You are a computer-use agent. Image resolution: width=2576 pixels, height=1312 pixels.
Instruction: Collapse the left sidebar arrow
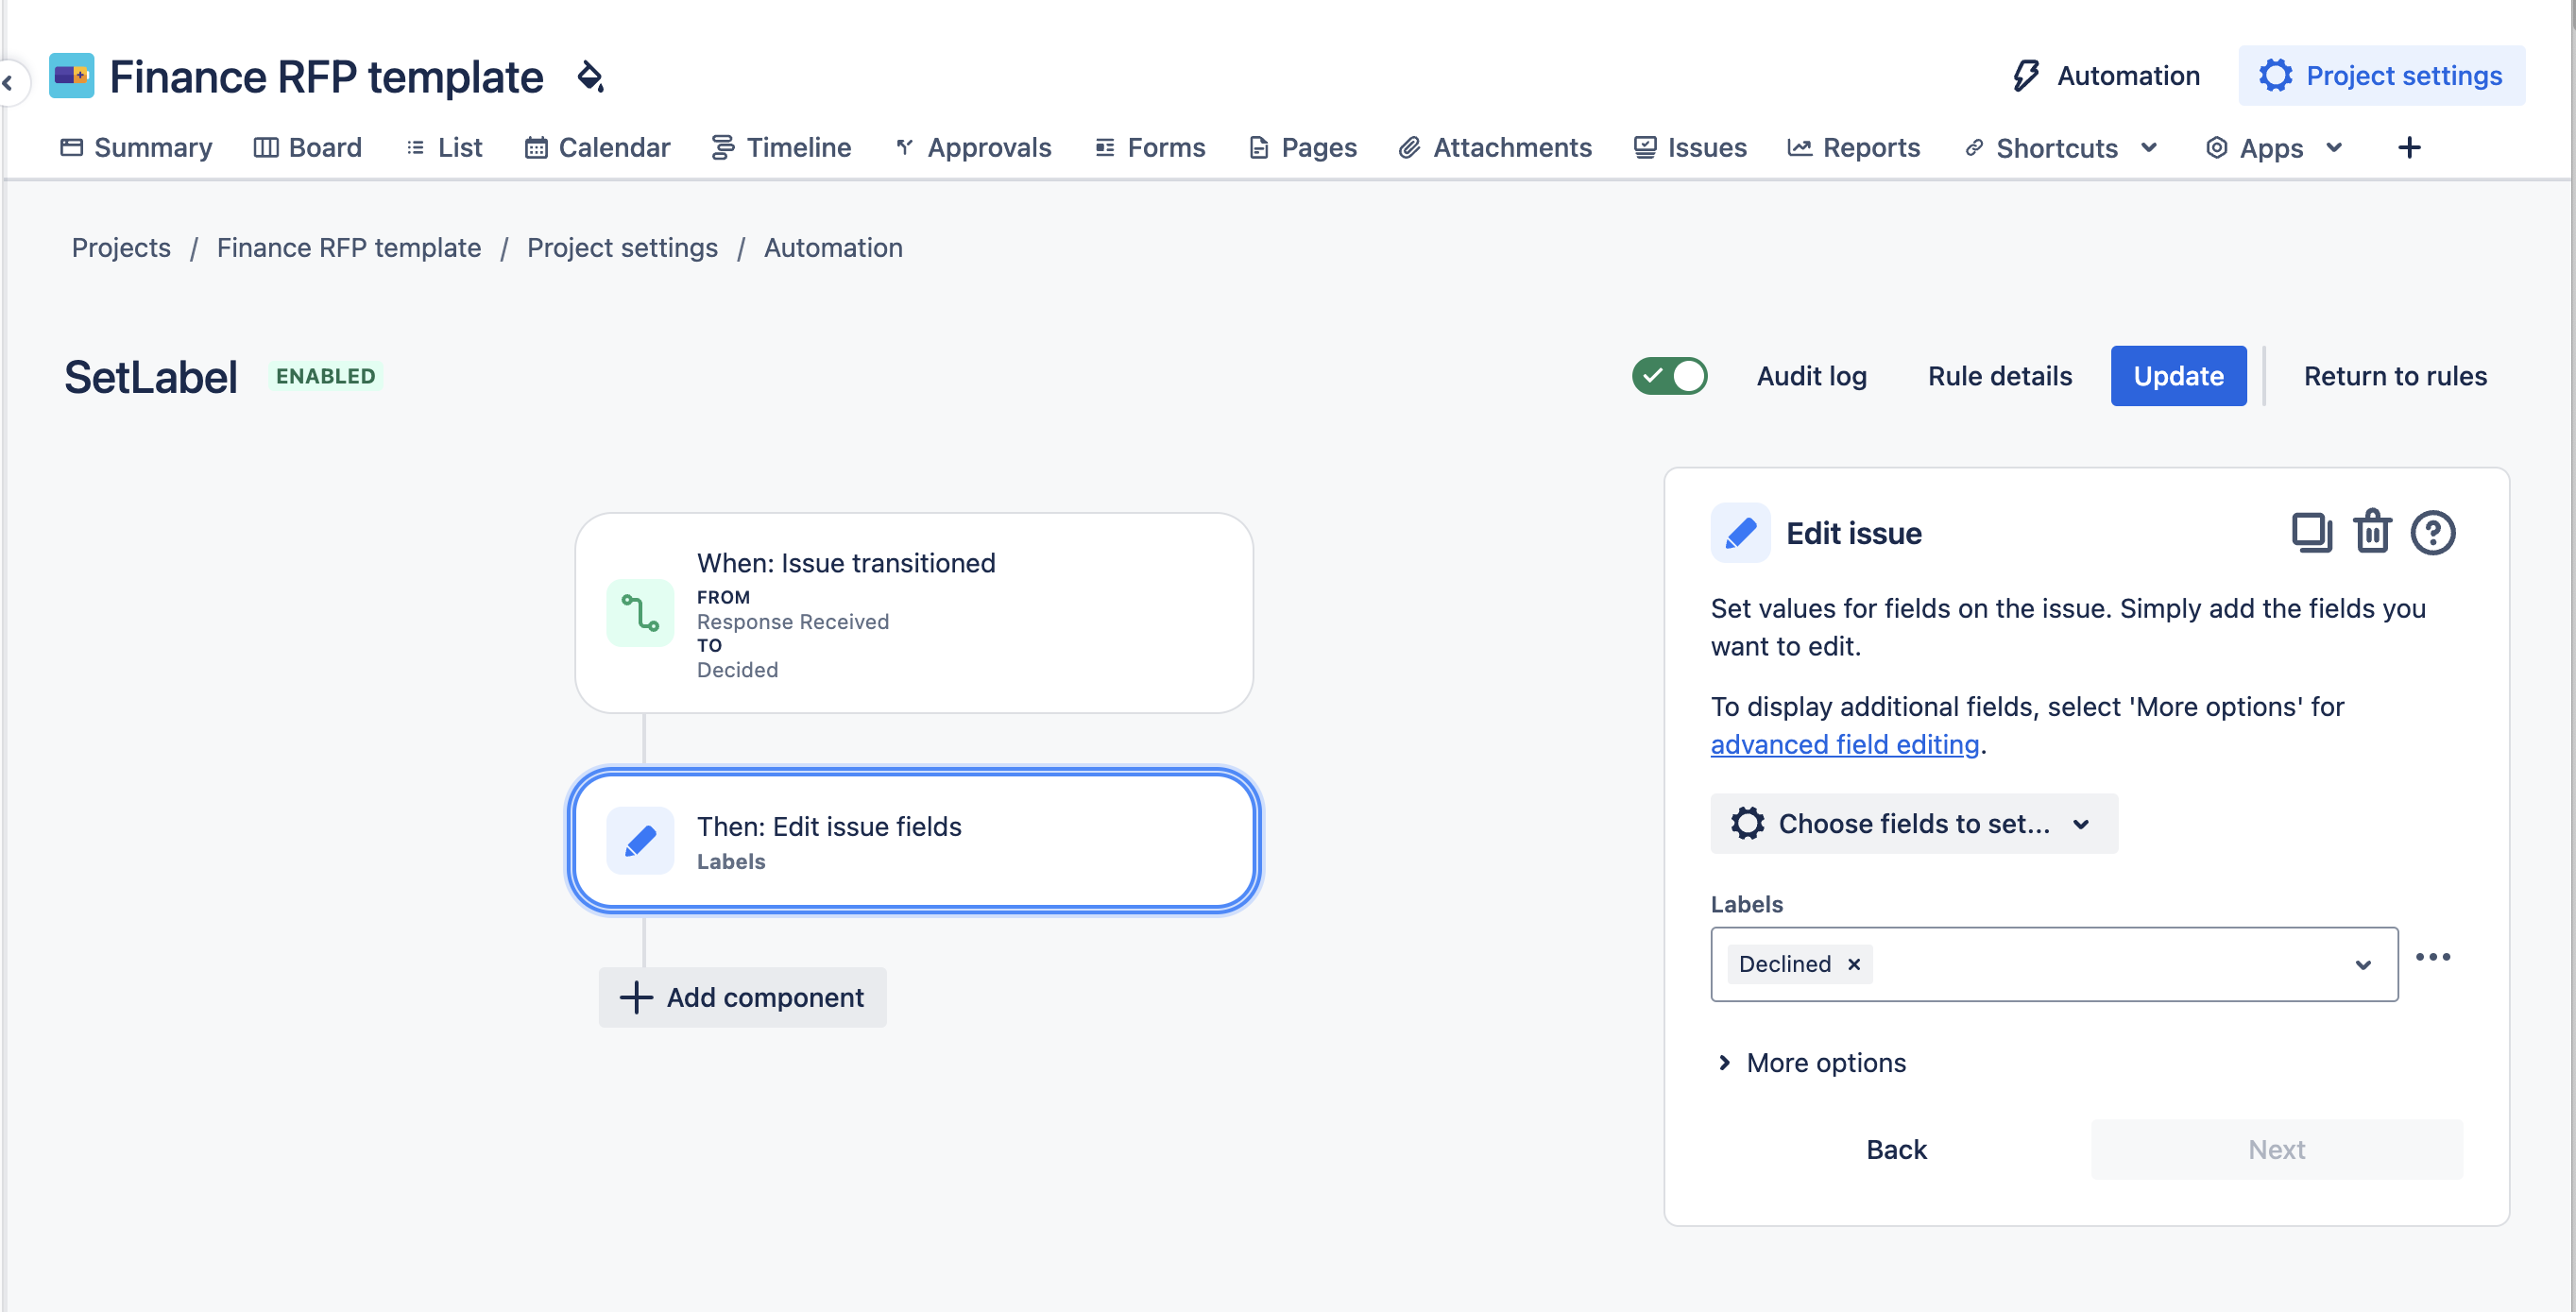click(8, 83)
